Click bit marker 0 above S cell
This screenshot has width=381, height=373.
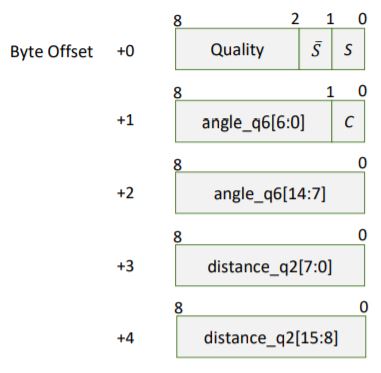[x=362, y=19]
